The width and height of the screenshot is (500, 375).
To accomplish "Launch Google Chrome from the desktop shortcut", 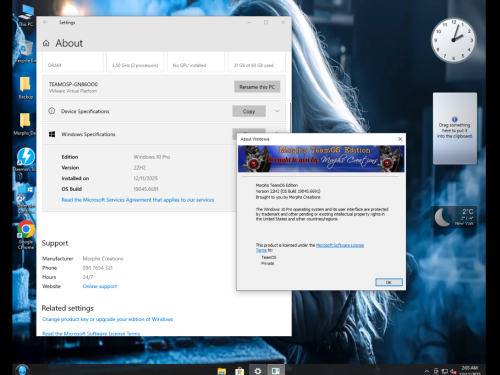I will [26, 234].
